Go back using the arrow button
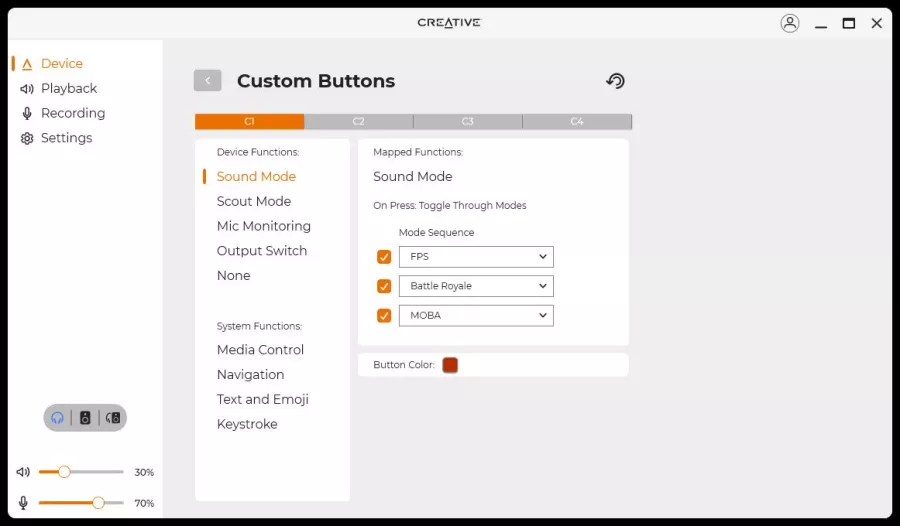This screenshot has height=526, width=900. [207, 80]
